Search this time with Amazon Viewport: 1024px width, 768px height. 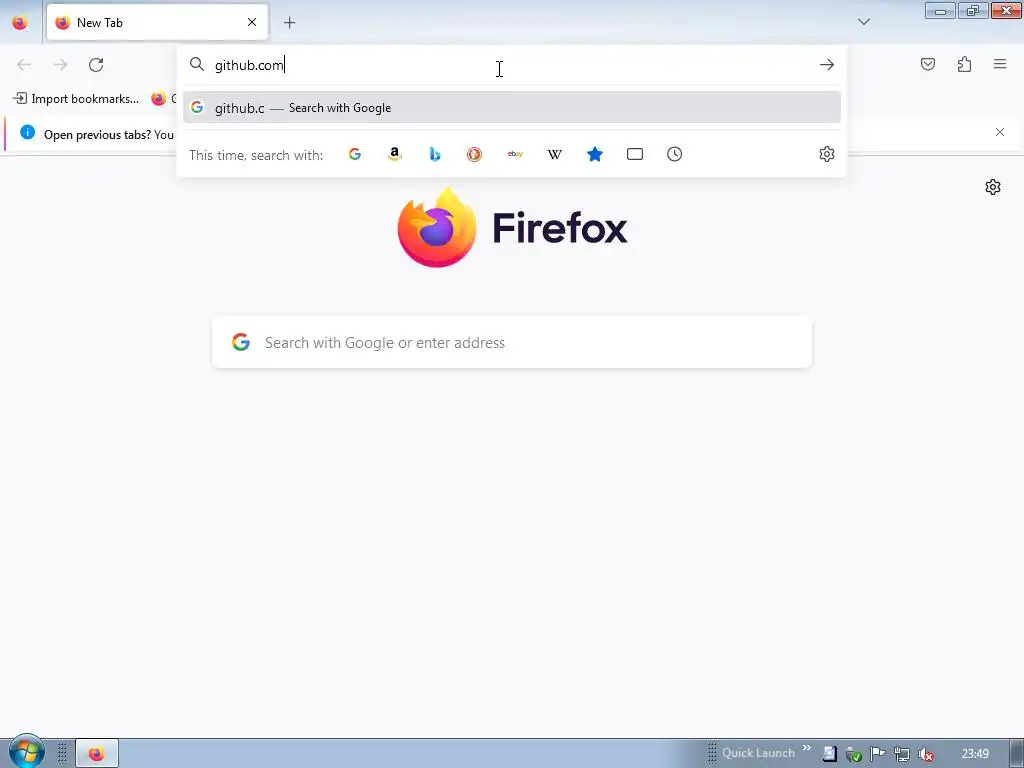click(x=394, y=154)
